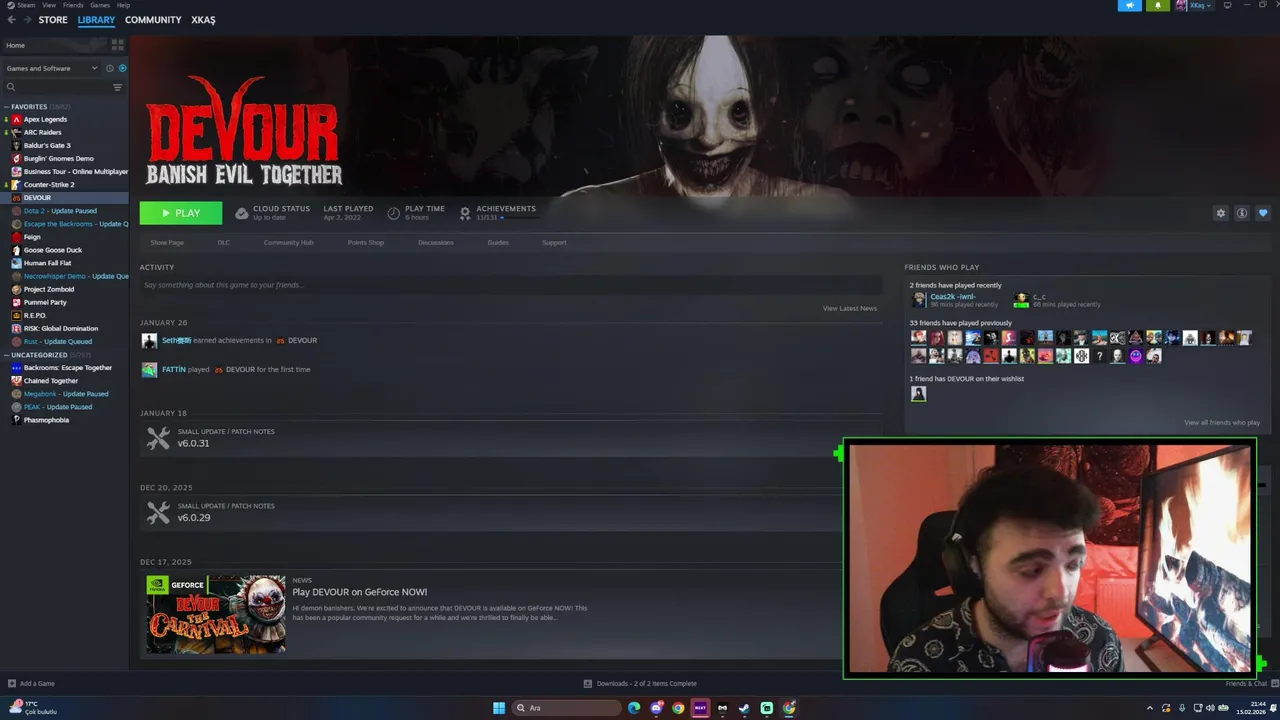This screenshot has width=1280, height=720.
Task: Select Goose Goose Duck game entry
Action: [x=53, y=250]
